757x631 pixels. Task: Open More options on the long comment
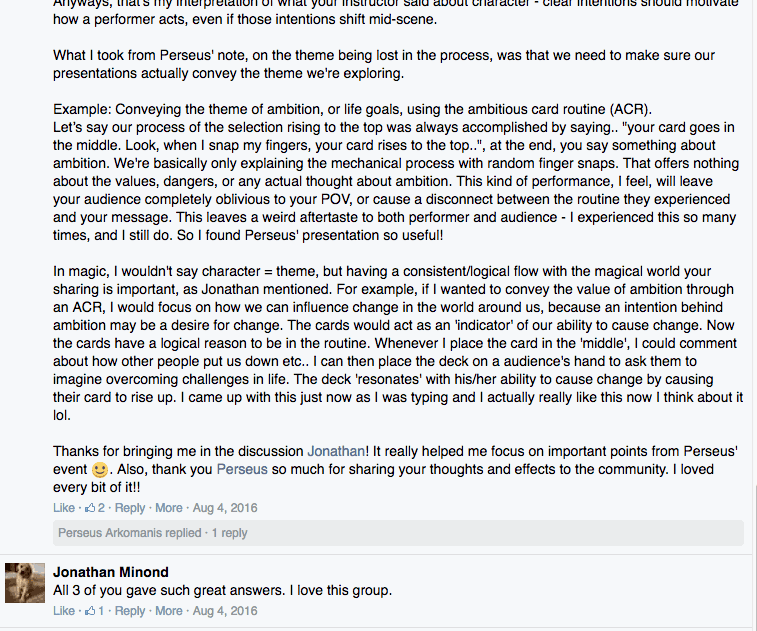click(168, 508)
